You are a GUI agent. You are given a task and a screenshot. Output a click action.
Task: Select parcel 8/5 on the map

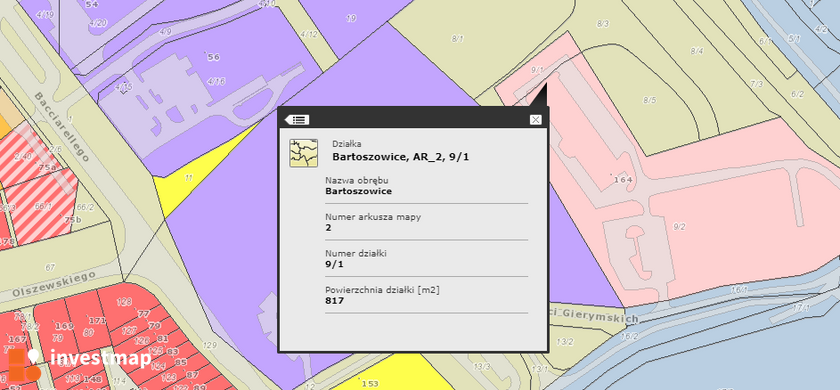(x=649, y=100)
